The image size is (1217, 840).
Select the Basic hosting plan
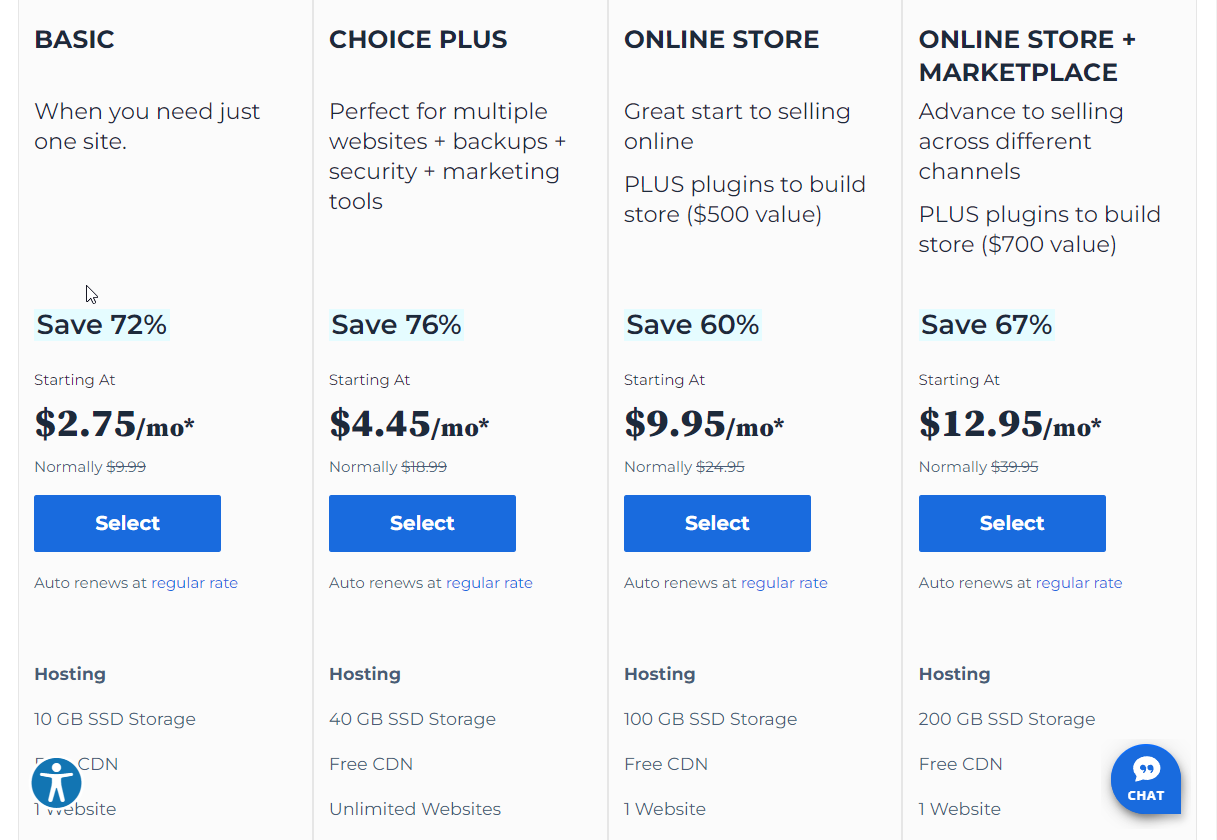tap(127, 523)
